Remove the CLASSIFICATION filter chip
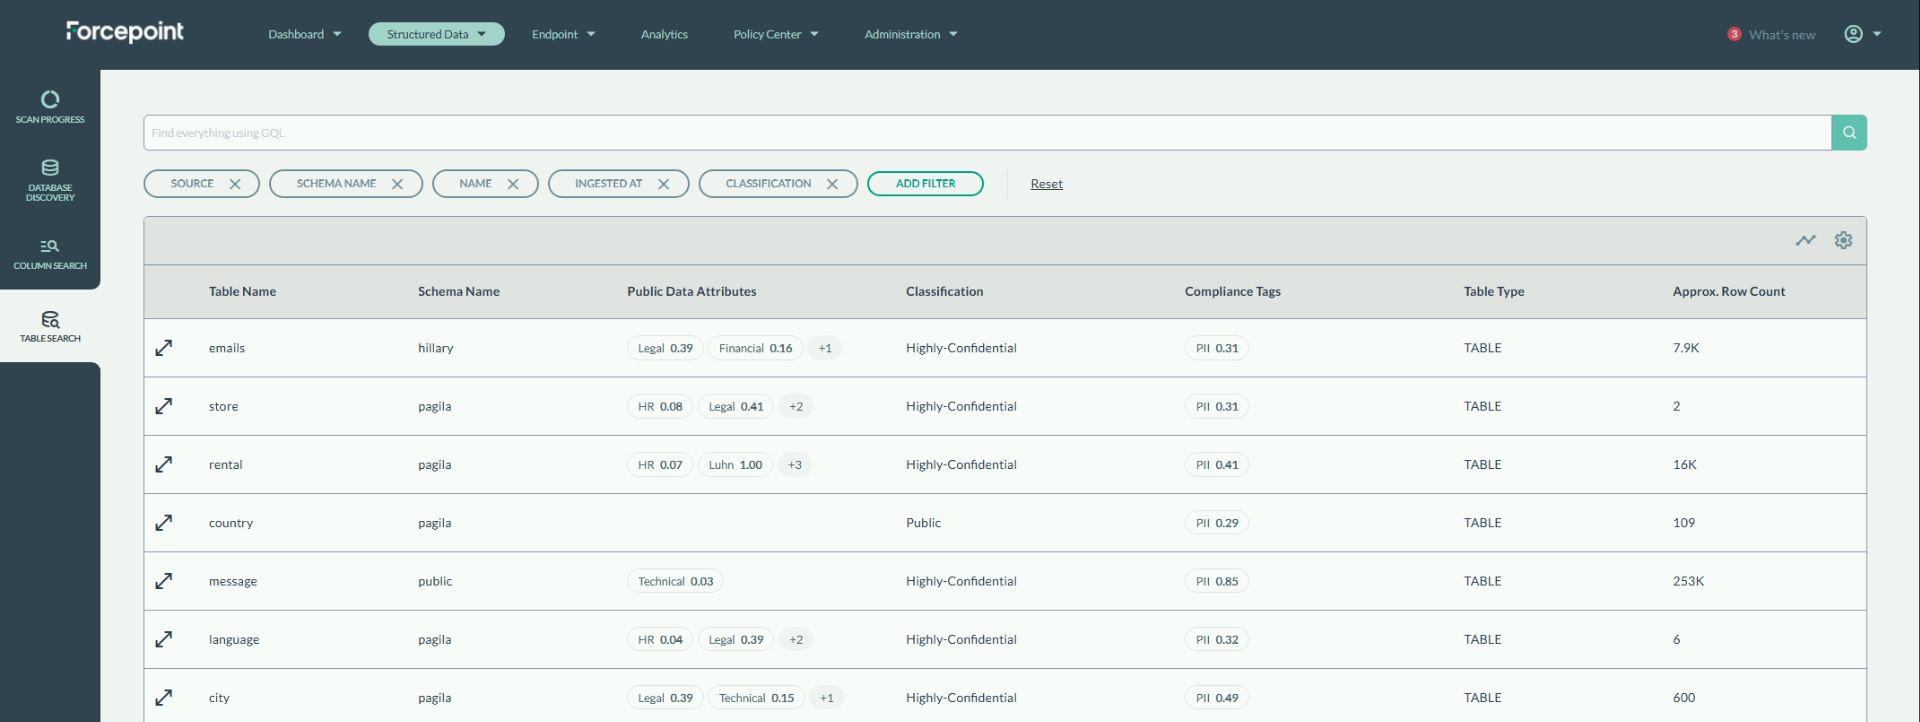 832,184
